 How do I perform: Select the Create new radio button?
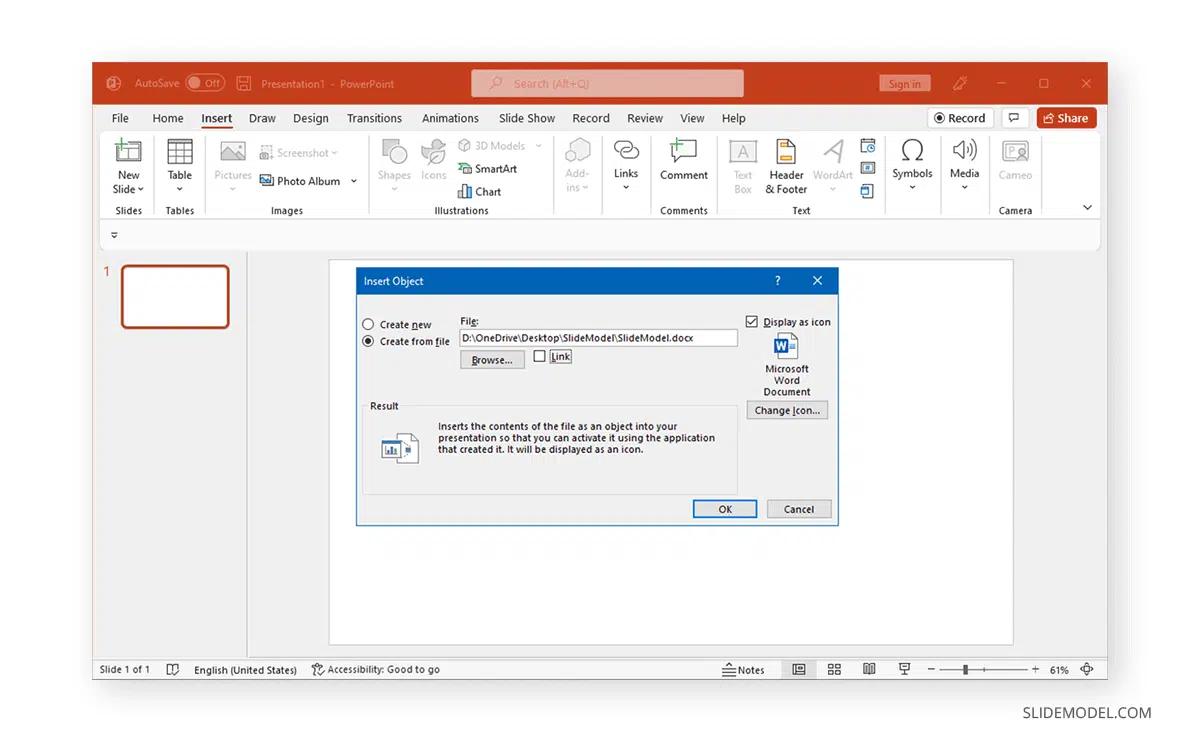368,325
